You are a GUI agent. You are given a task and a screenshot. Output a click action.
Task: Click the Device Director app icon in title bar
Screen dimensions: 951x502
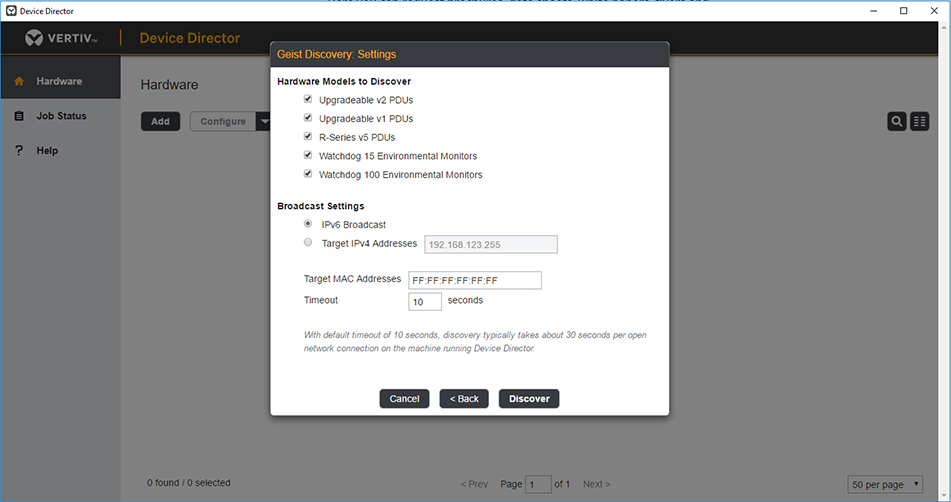coord(11,11)
